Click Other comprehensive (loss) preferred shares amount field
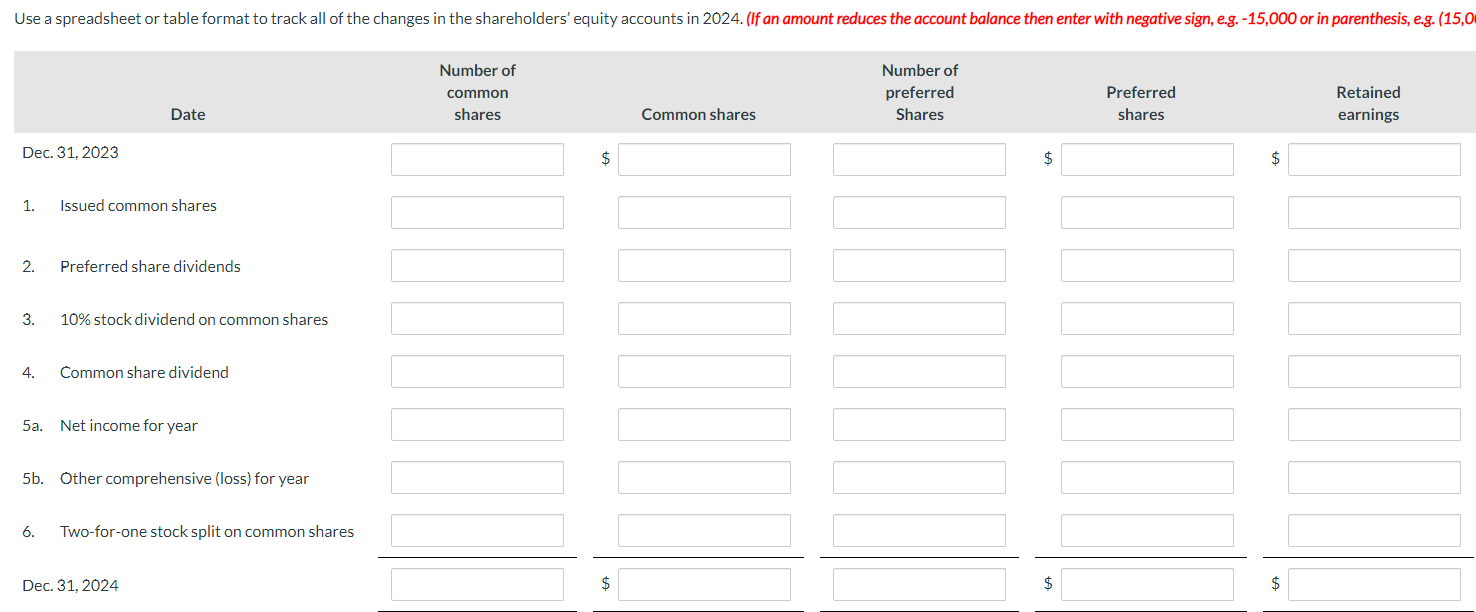 (1147, 477)
